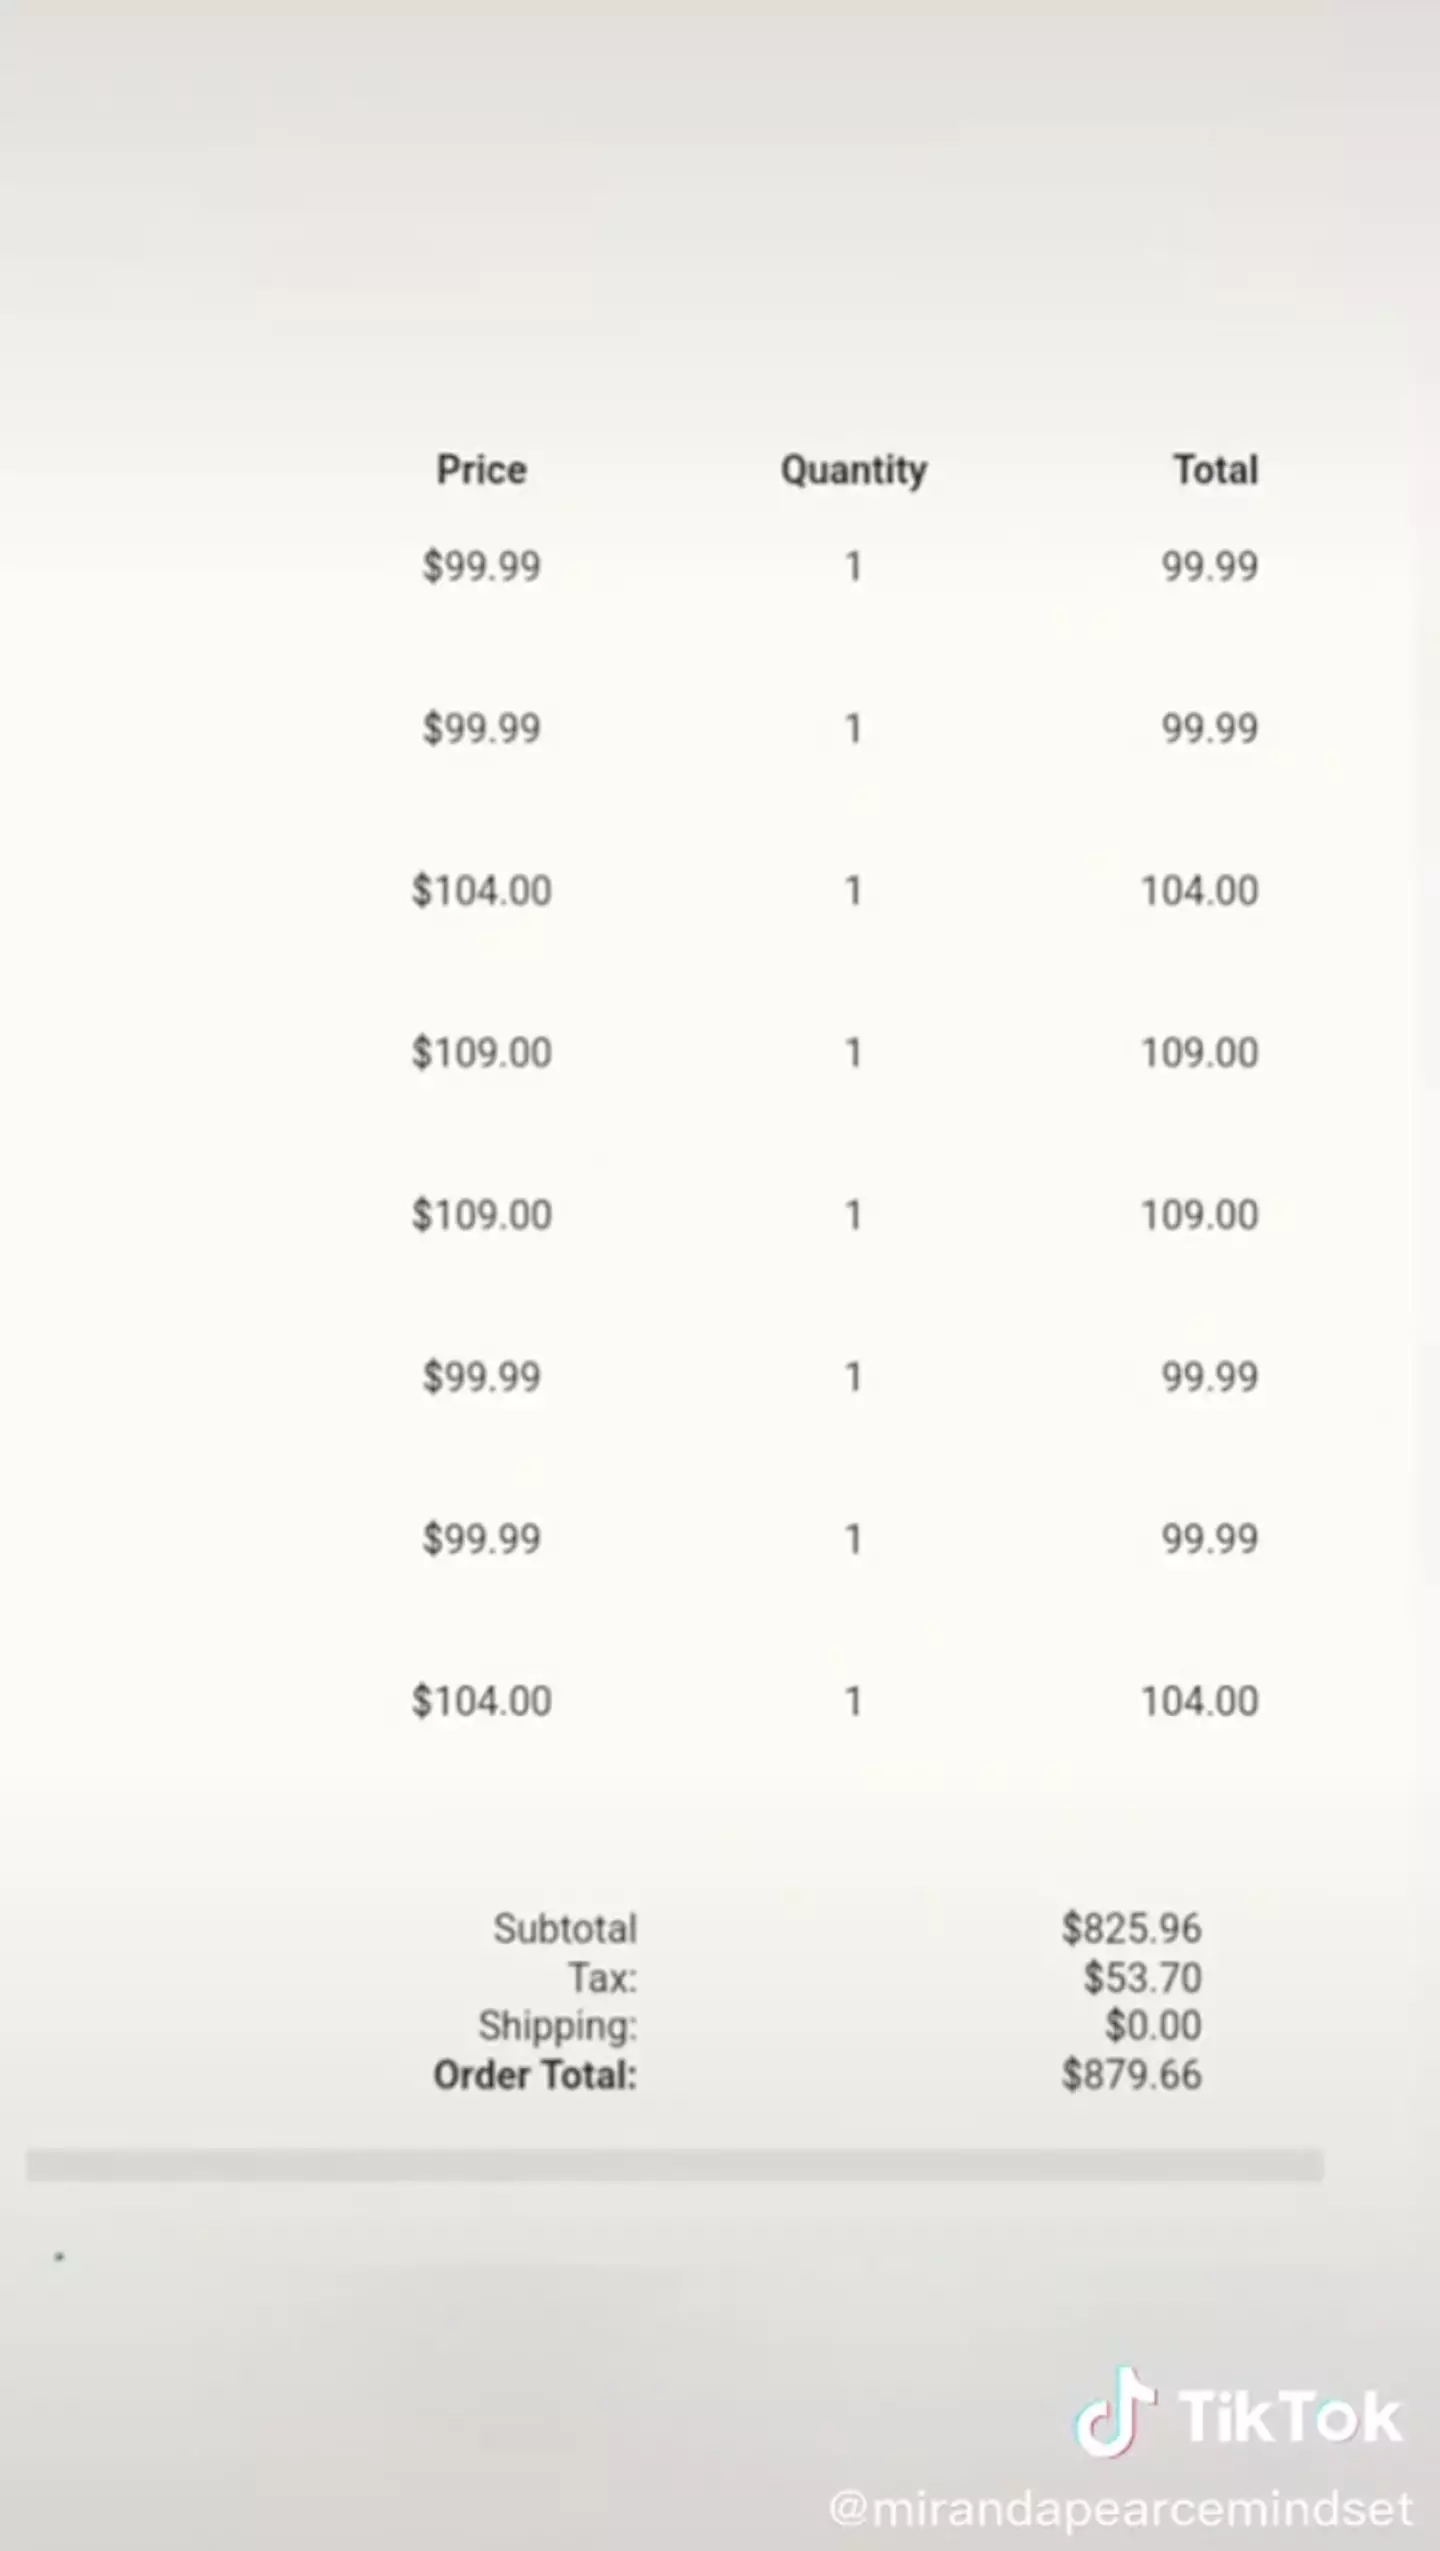
Task: Click the quantity 1 in the first item row
Action: [x=853, y=566]
